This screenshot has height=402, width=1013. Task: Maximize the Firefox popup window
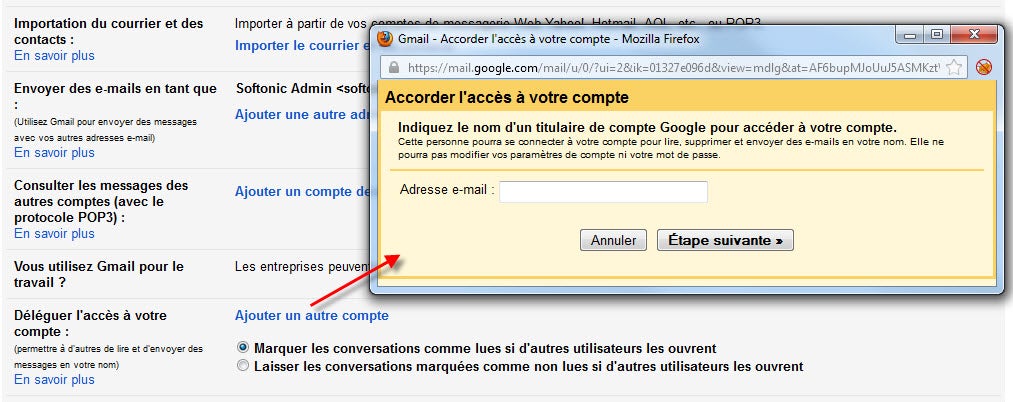pyautogui.click(x=937, y=36)
